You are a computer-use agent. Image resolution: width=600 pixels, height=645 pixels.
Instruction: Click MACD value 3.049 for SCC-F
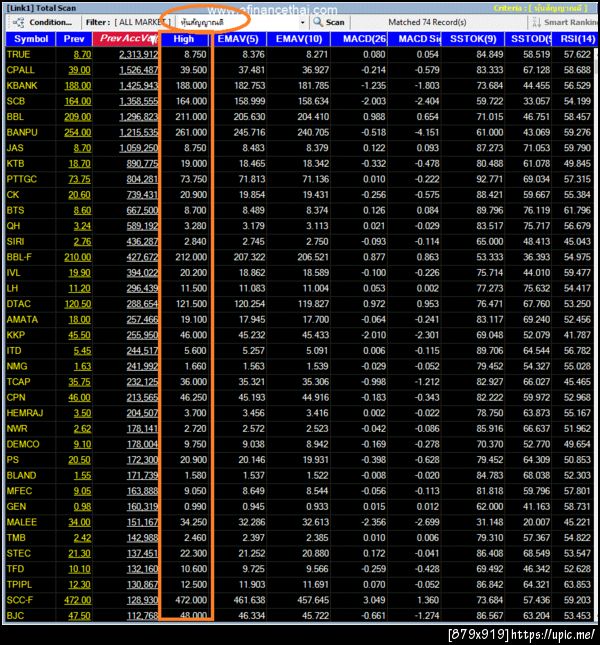[x=374, y=600]
